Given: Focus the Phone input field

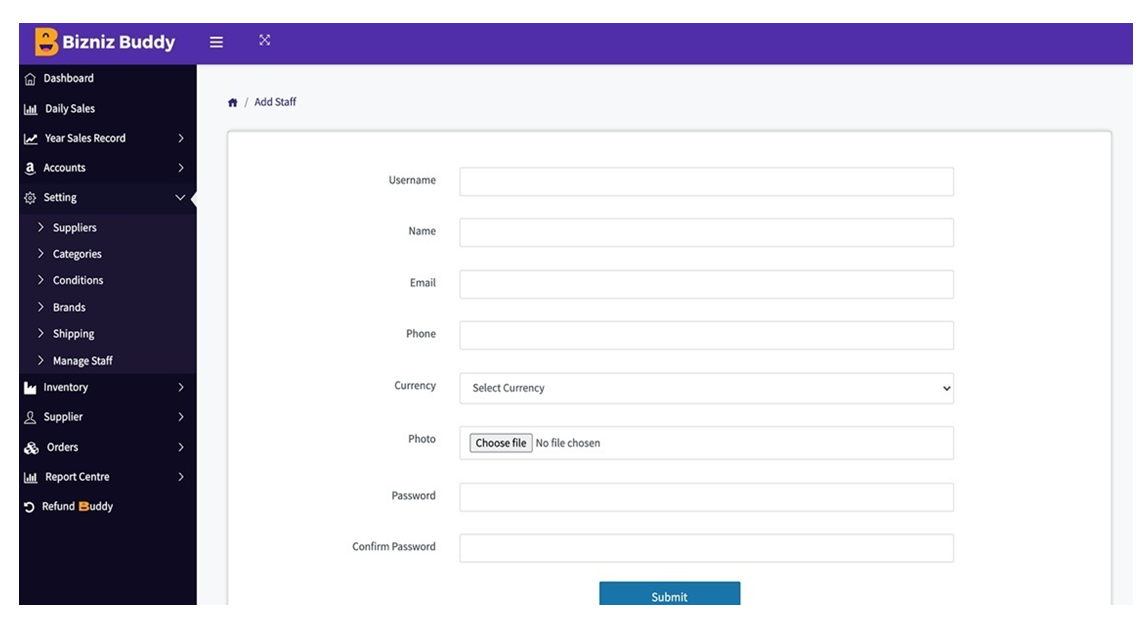Looking at the screenshot, I should (x=707, y=335).
